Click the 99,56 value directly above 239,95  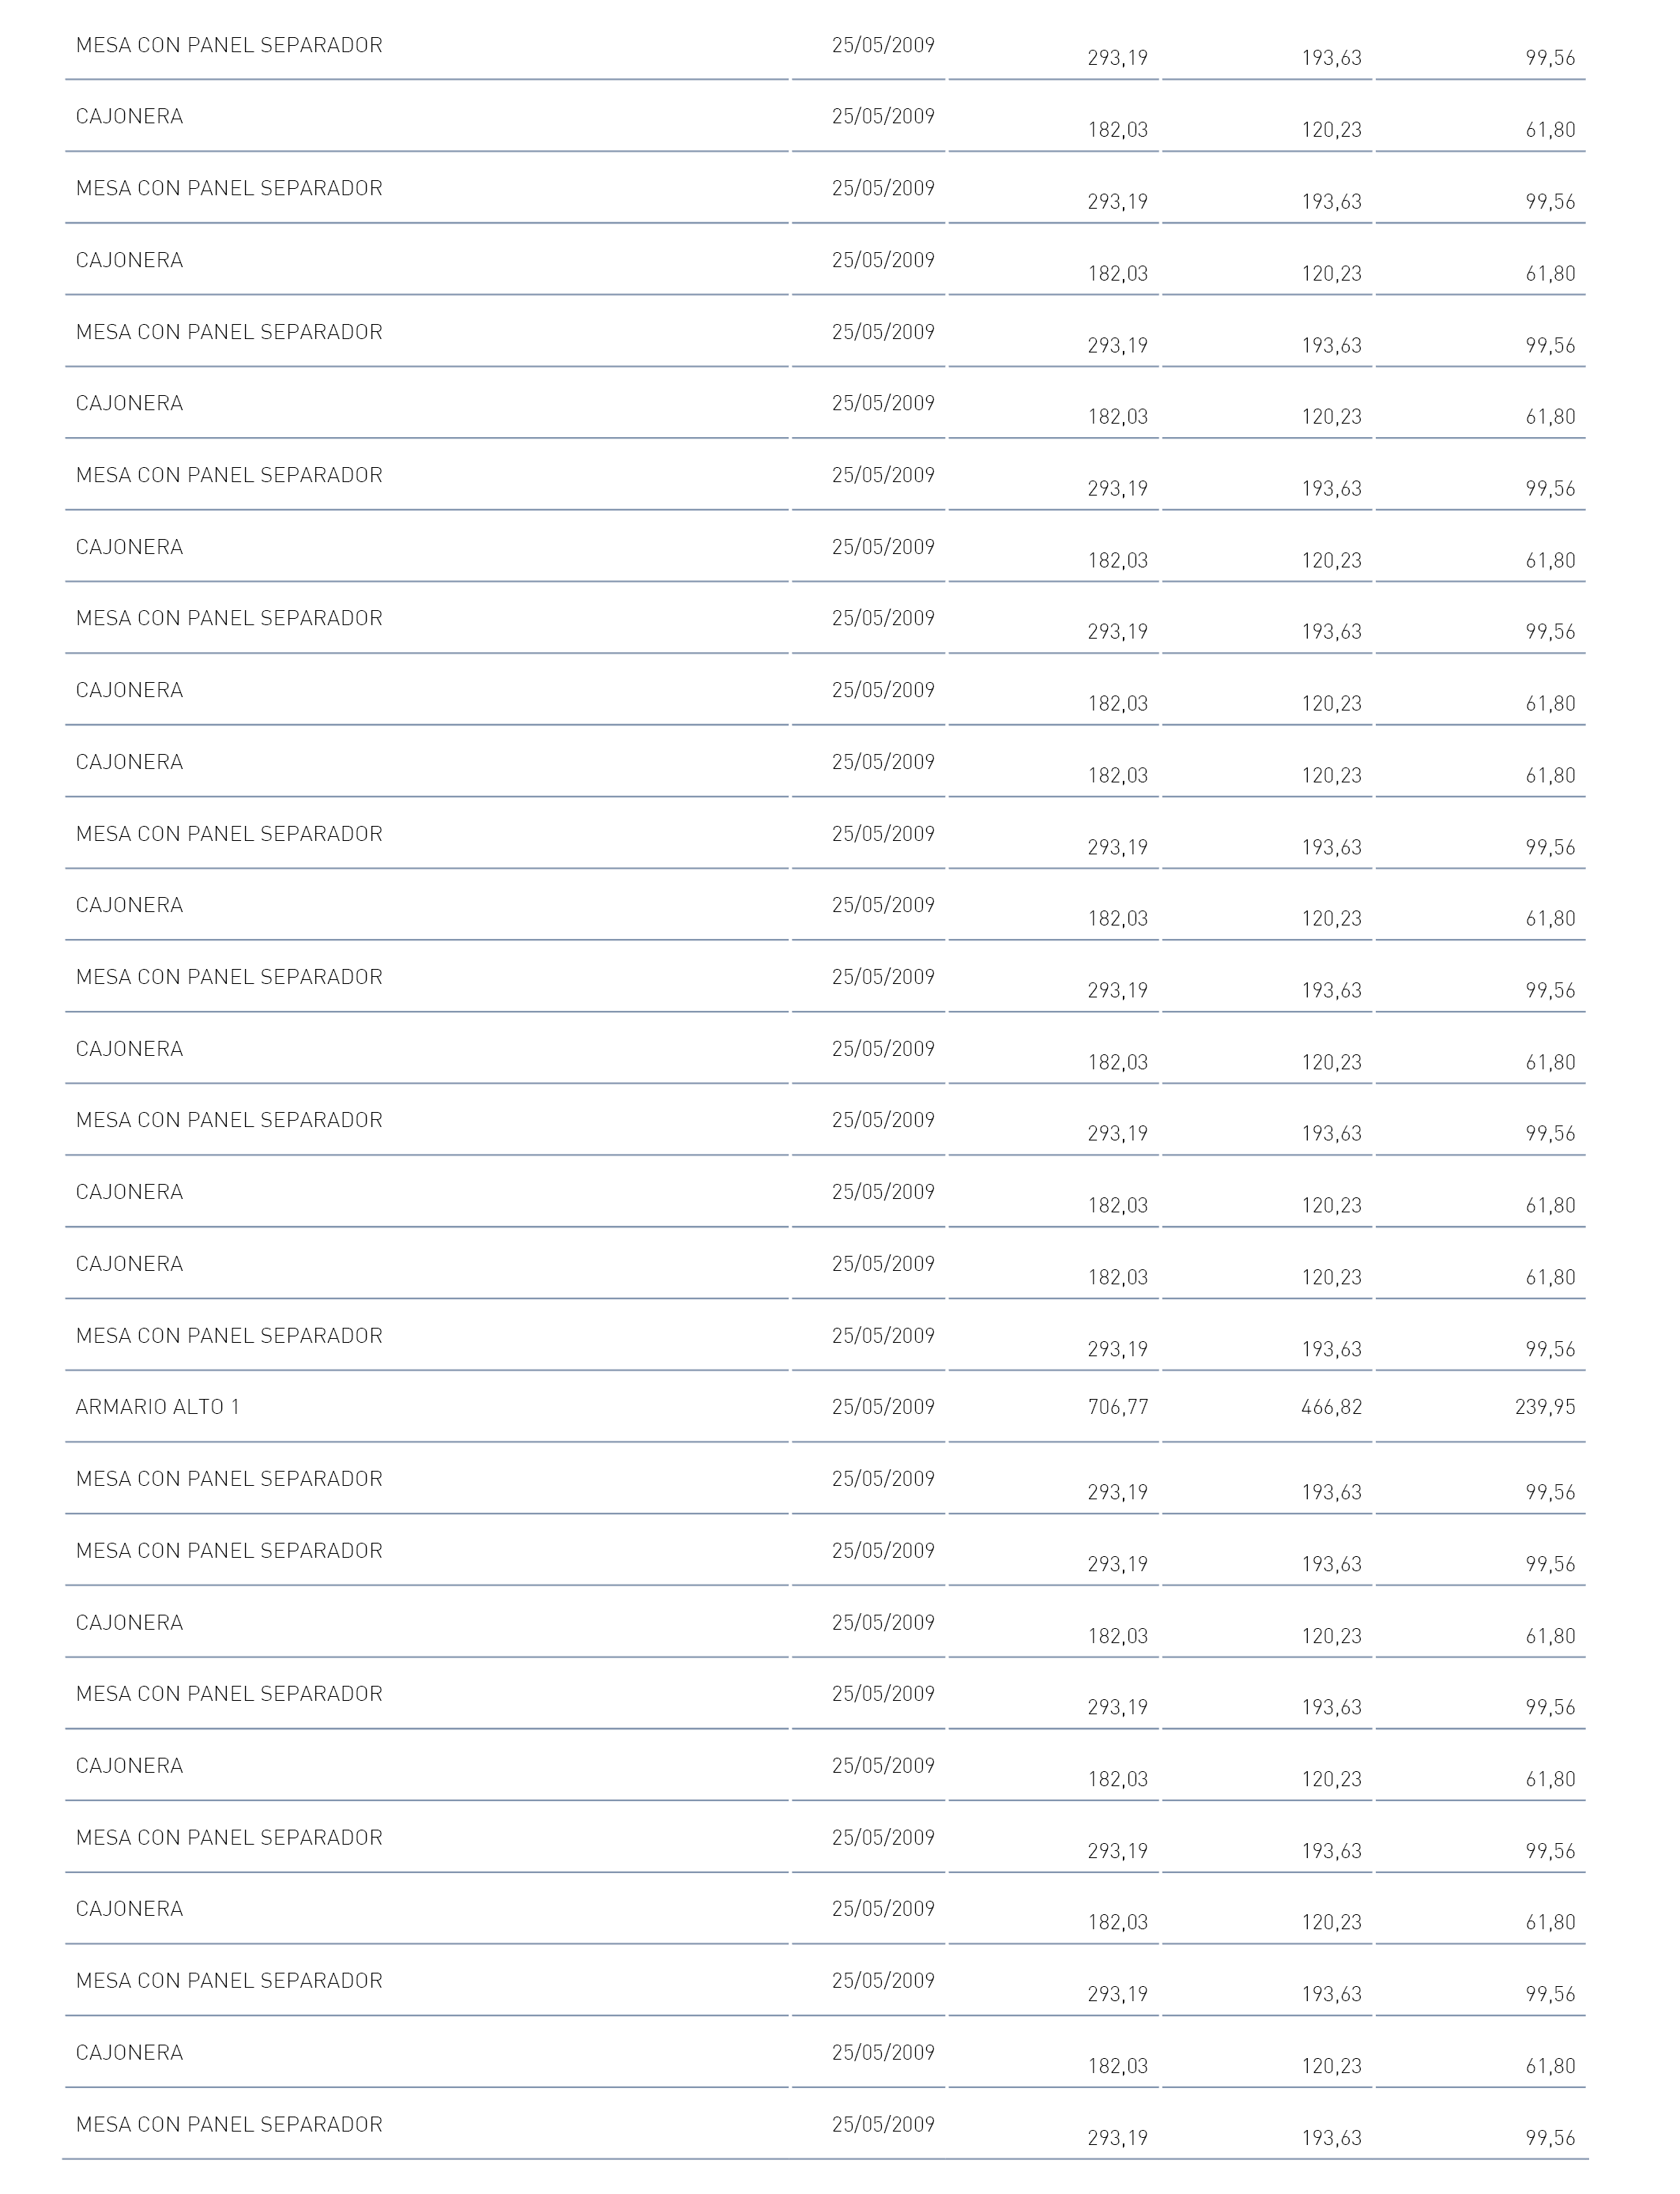[1550, 1349]
